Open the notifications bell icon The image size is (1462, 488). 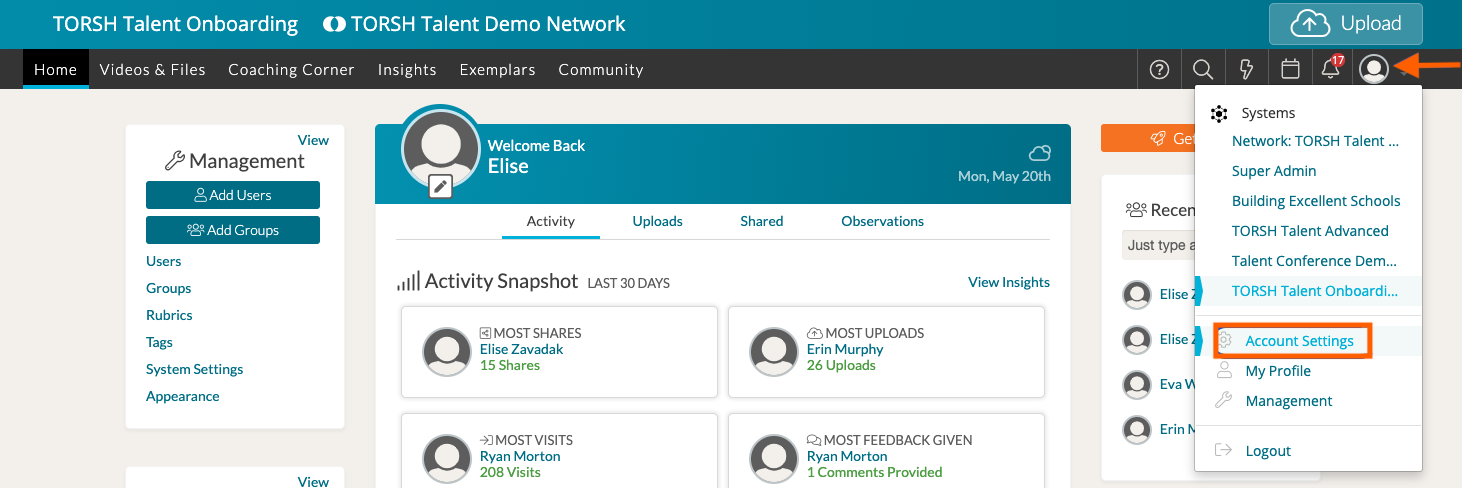(x=1331, y=69)
